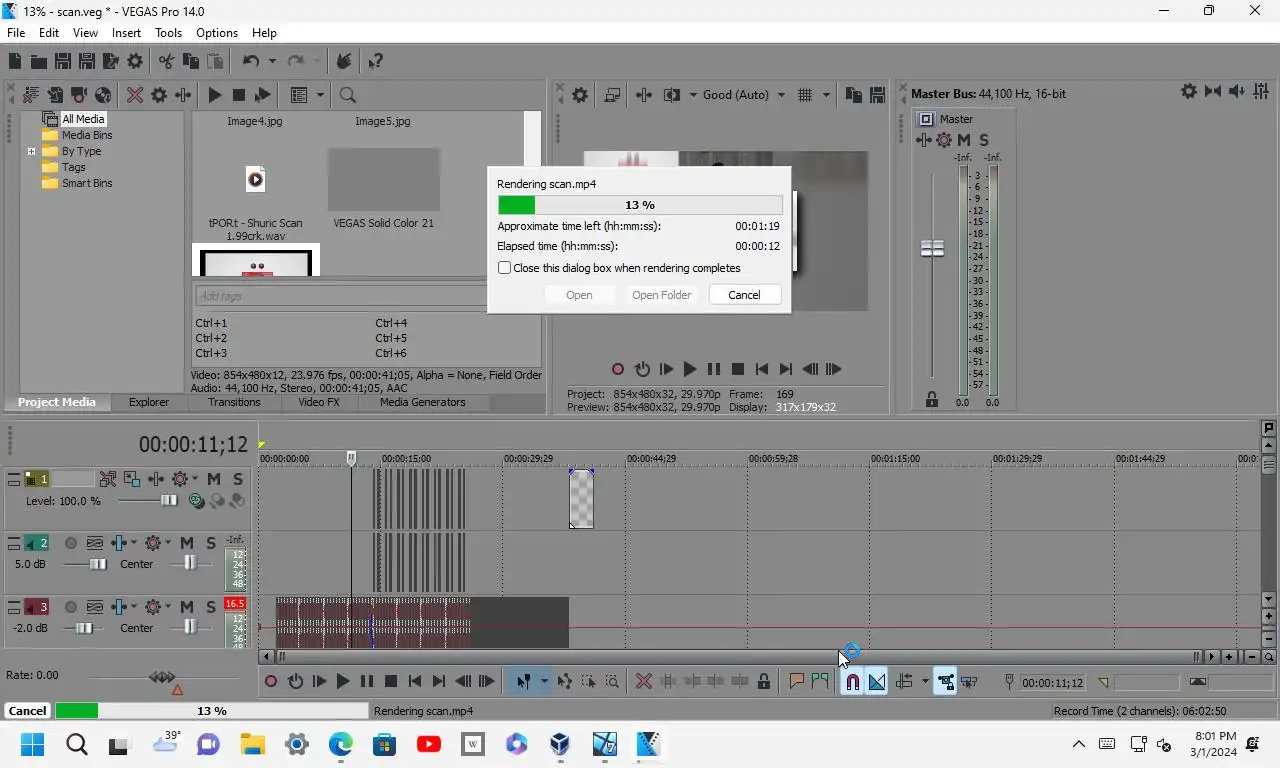Open the Options menu
Screen dimensions: 1280x768
(x=217, y=33)
